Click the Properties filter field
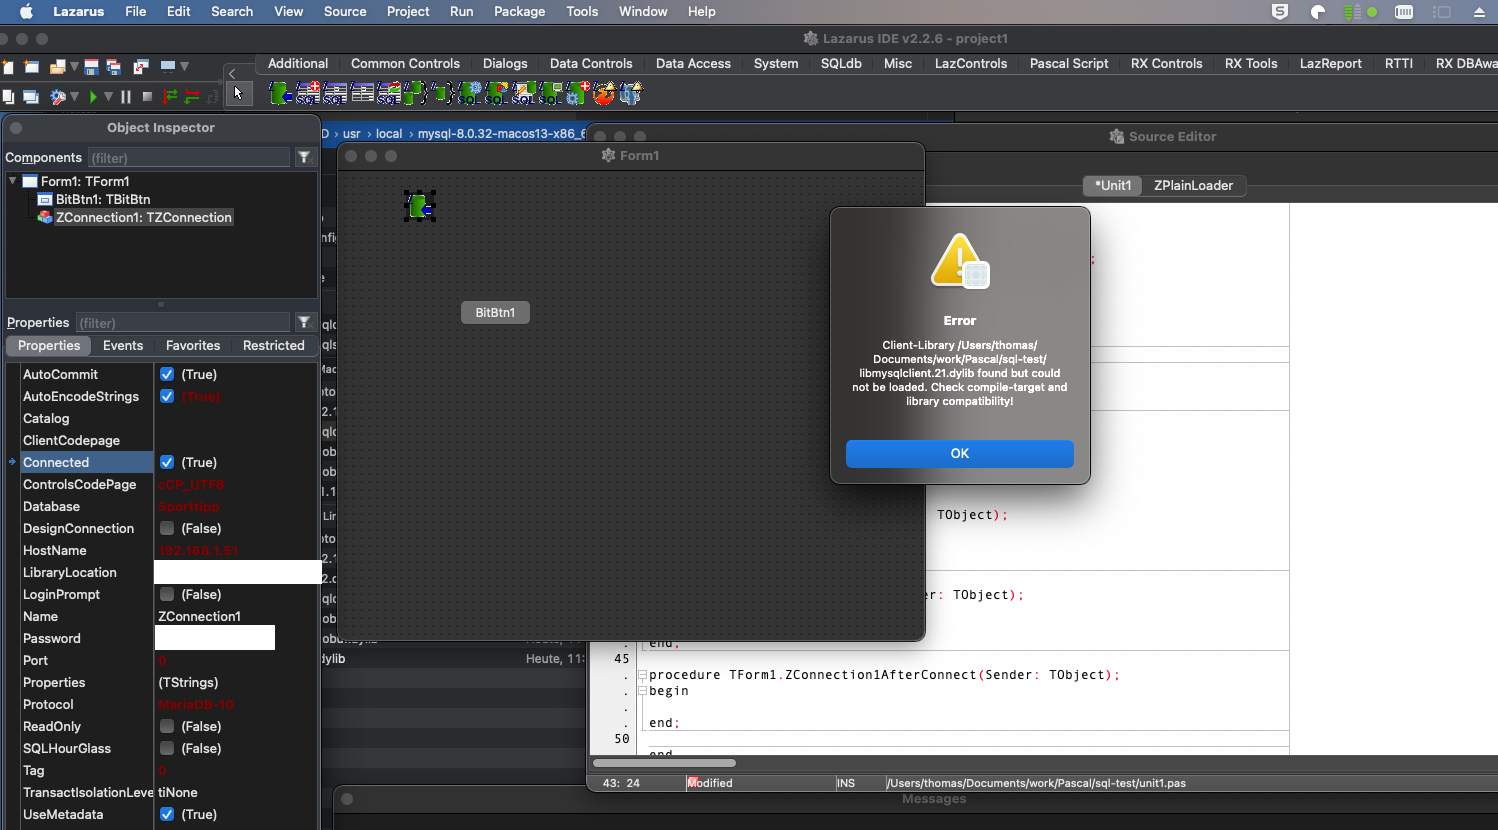Screen dimensions: 1498x830 click(183, 323)
